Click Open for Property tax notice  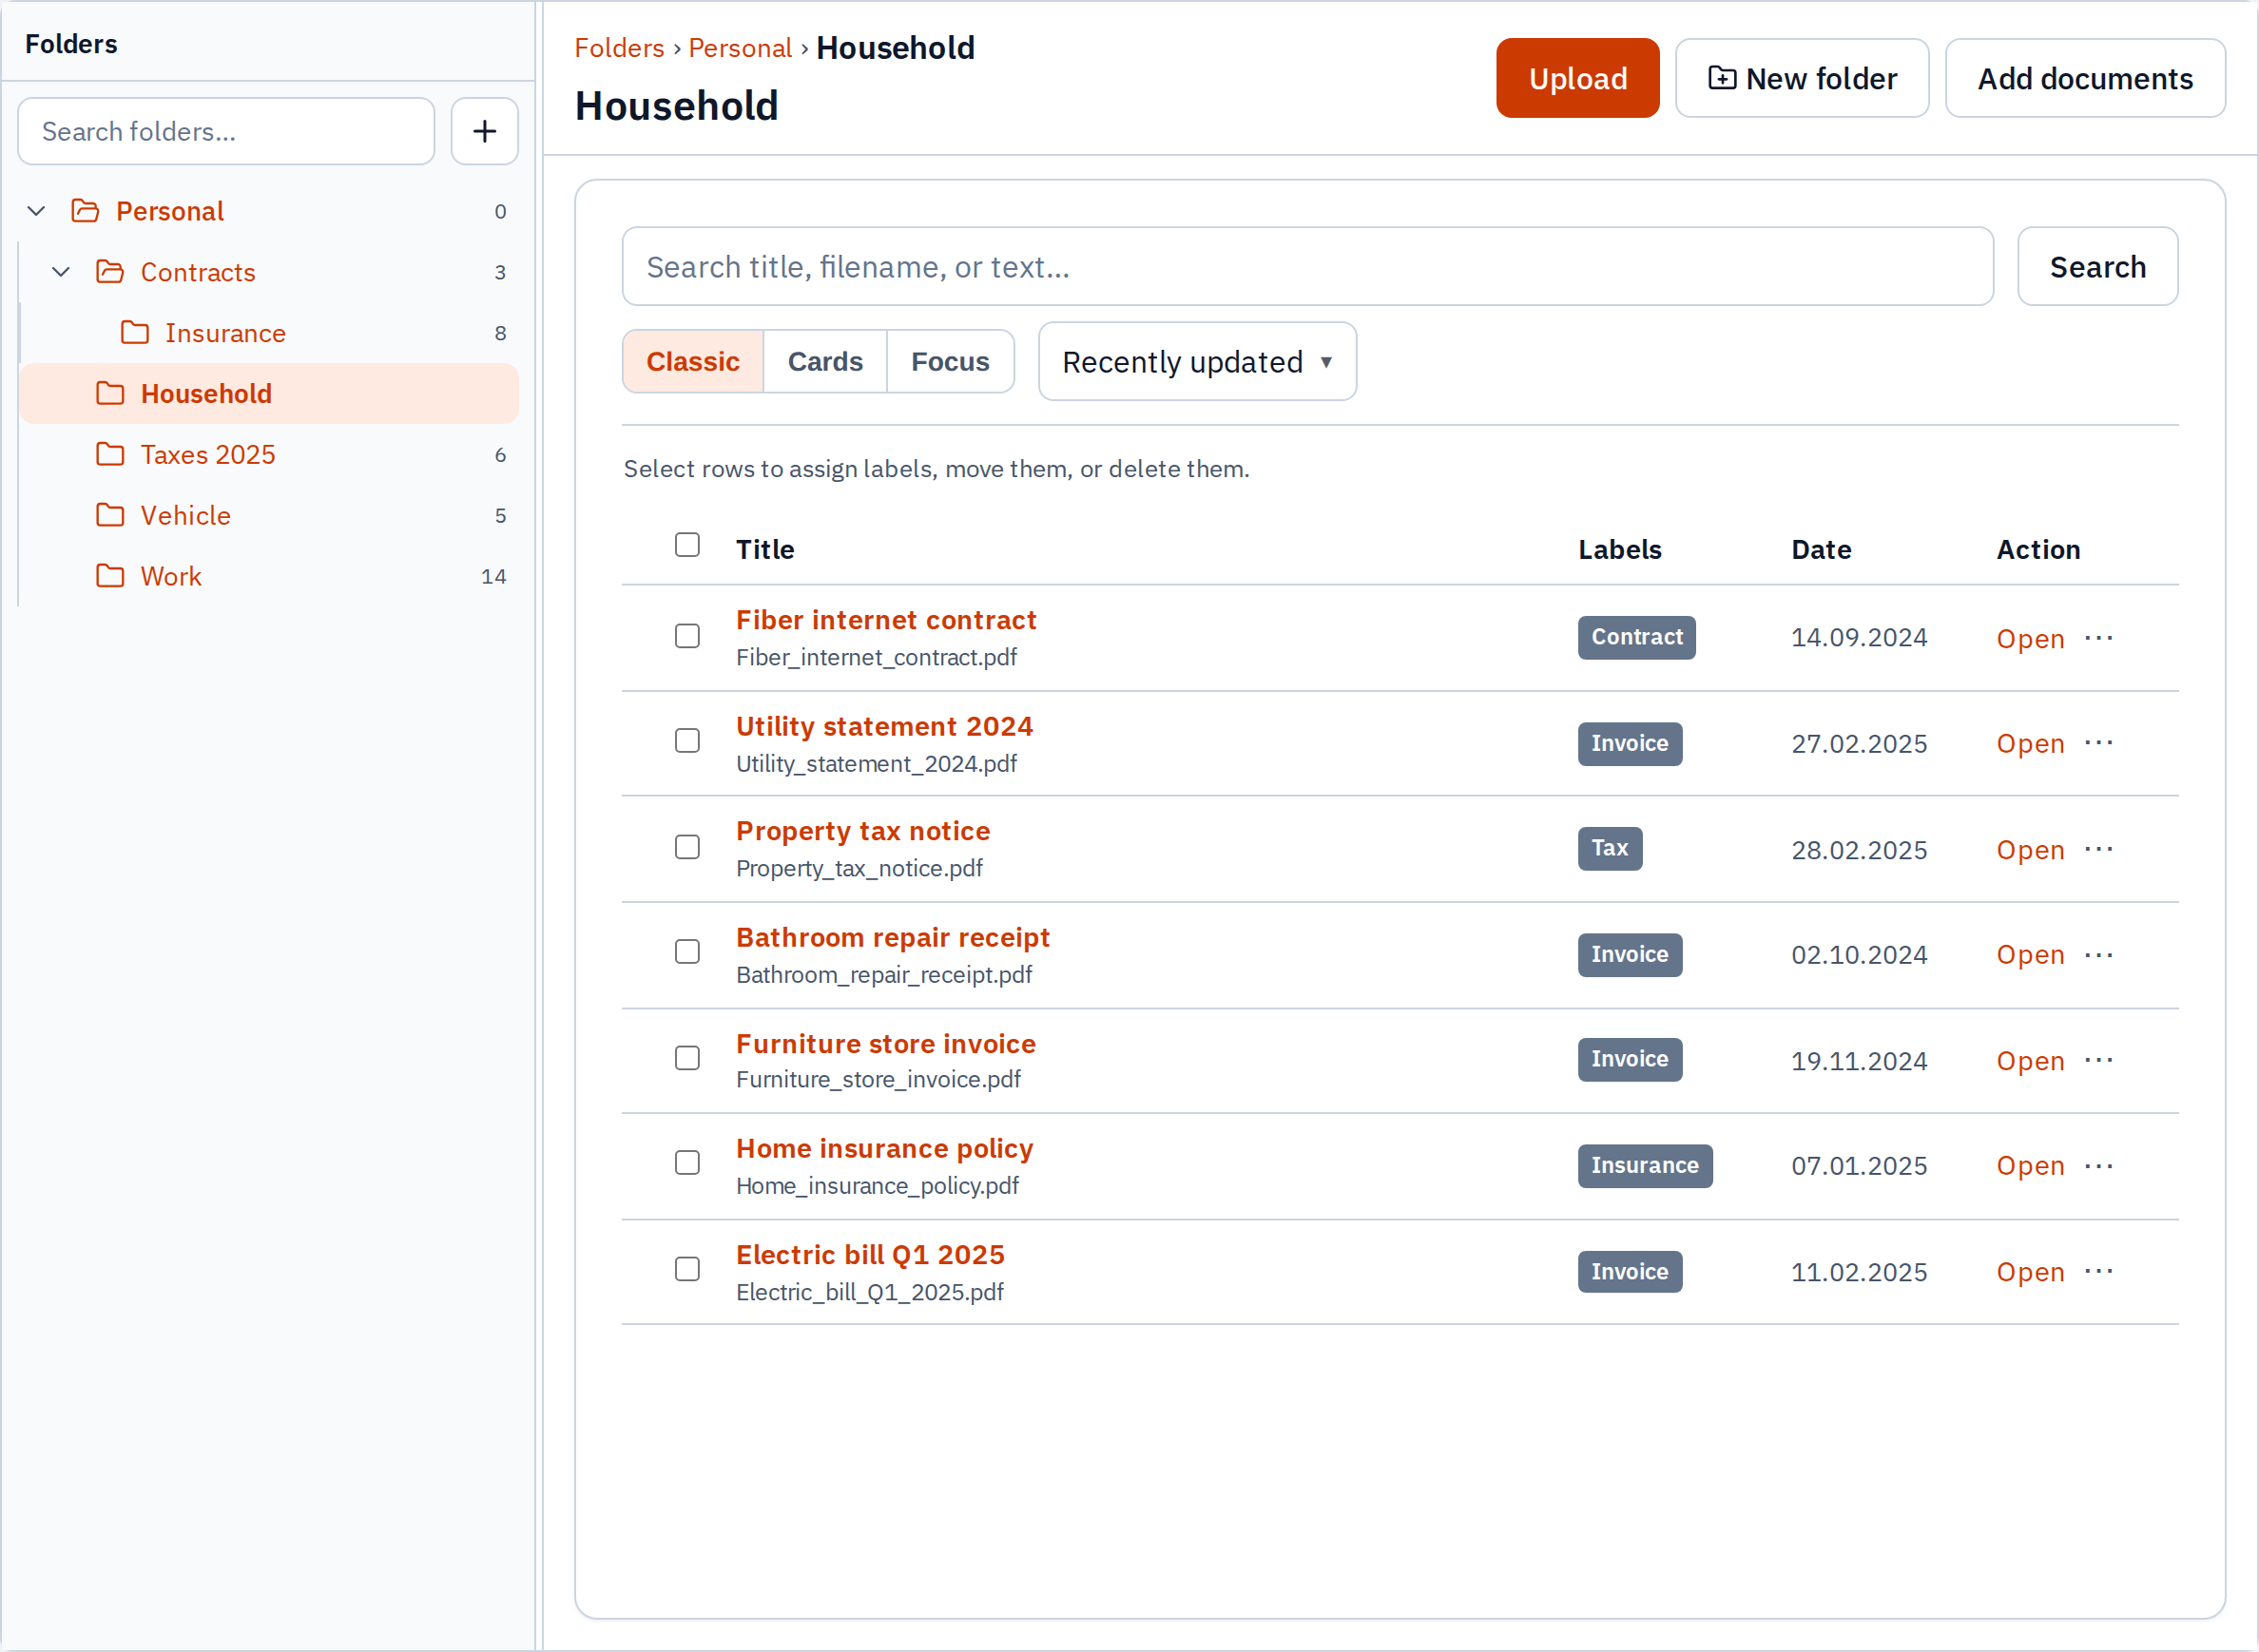click(x=2030, y=850)
